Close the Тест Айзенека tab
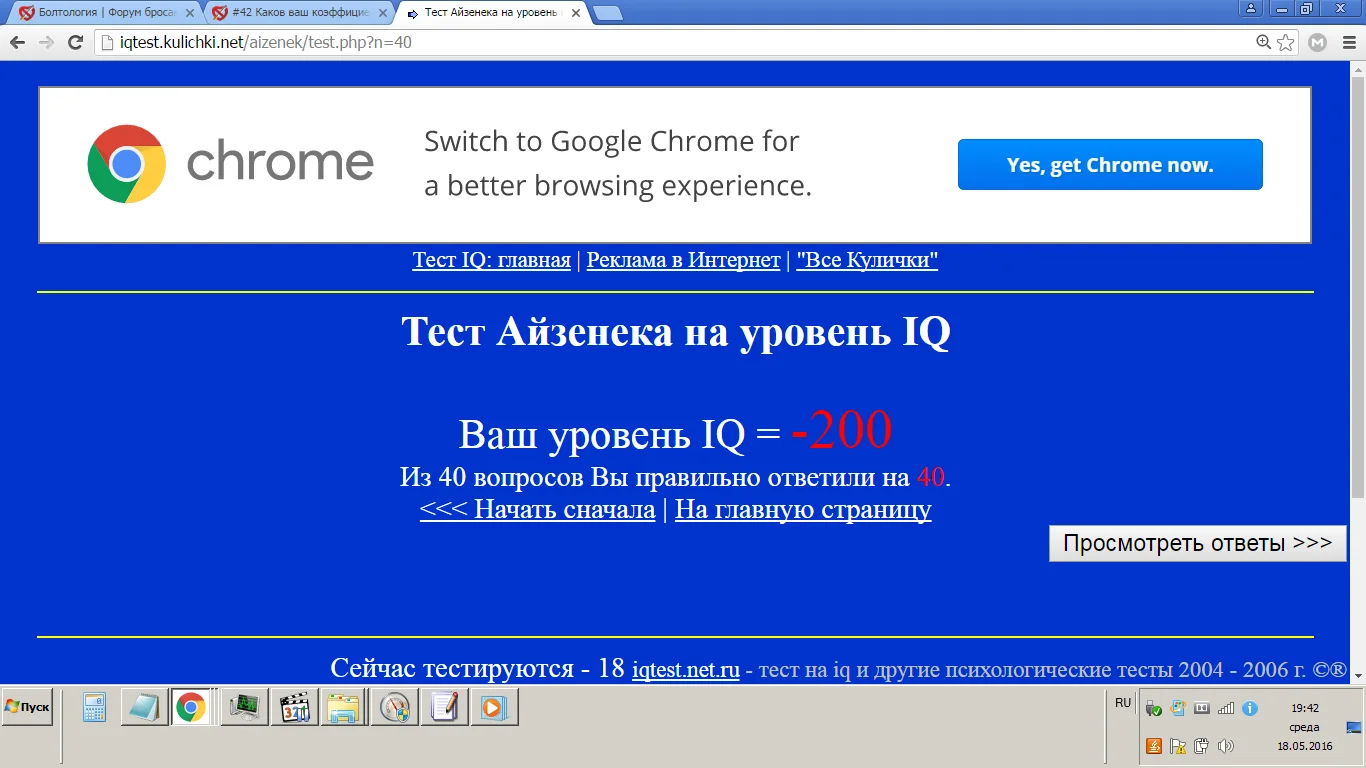1366x768 pixels. coord(575,14)
